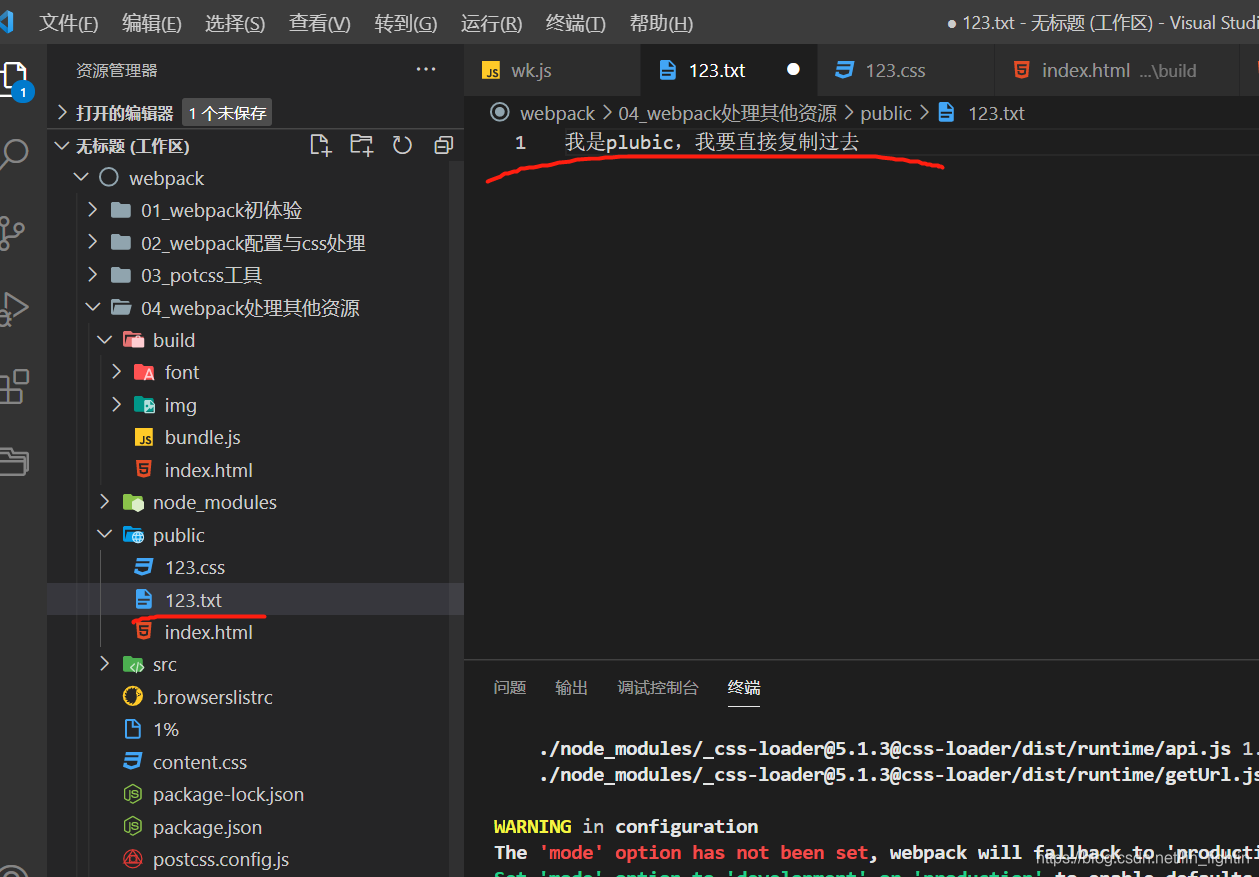Open the Search activity bar icon
Viewport: 1259px width, 877px height.
point(14,155)
